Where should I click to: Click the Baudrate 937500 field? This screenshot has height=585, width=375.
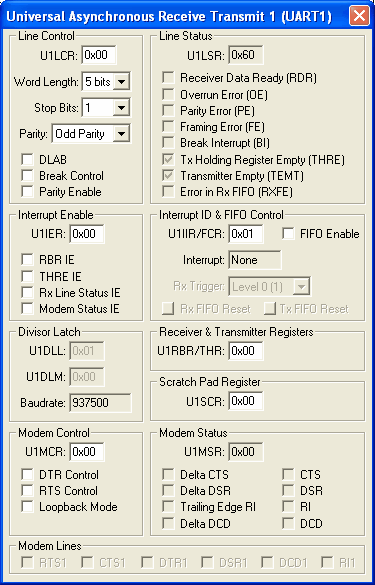(100, 403)
